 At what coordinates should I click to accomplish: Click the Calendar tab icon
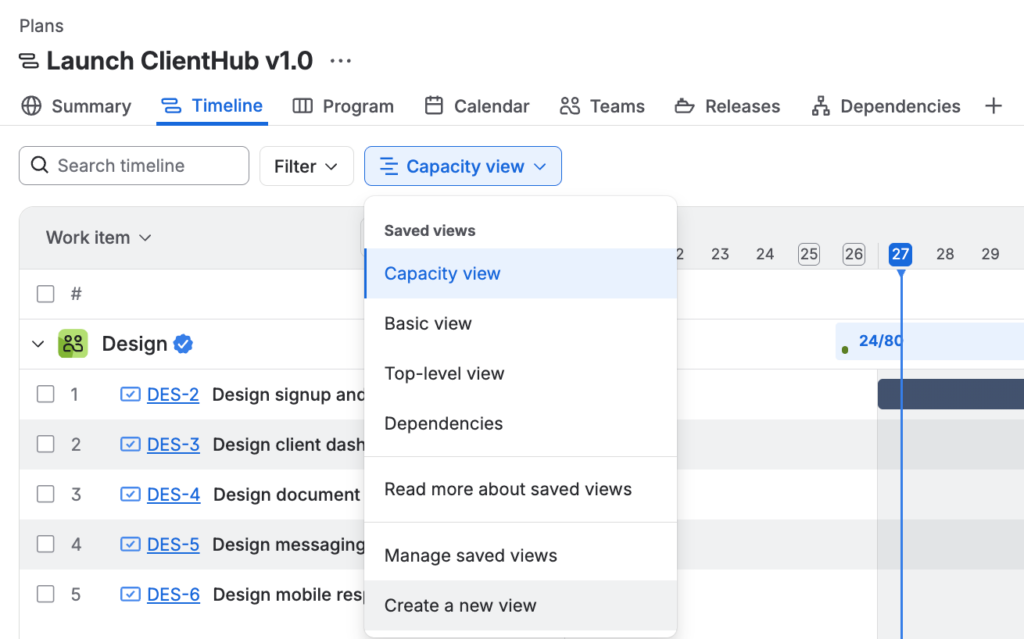pos(434,106)
